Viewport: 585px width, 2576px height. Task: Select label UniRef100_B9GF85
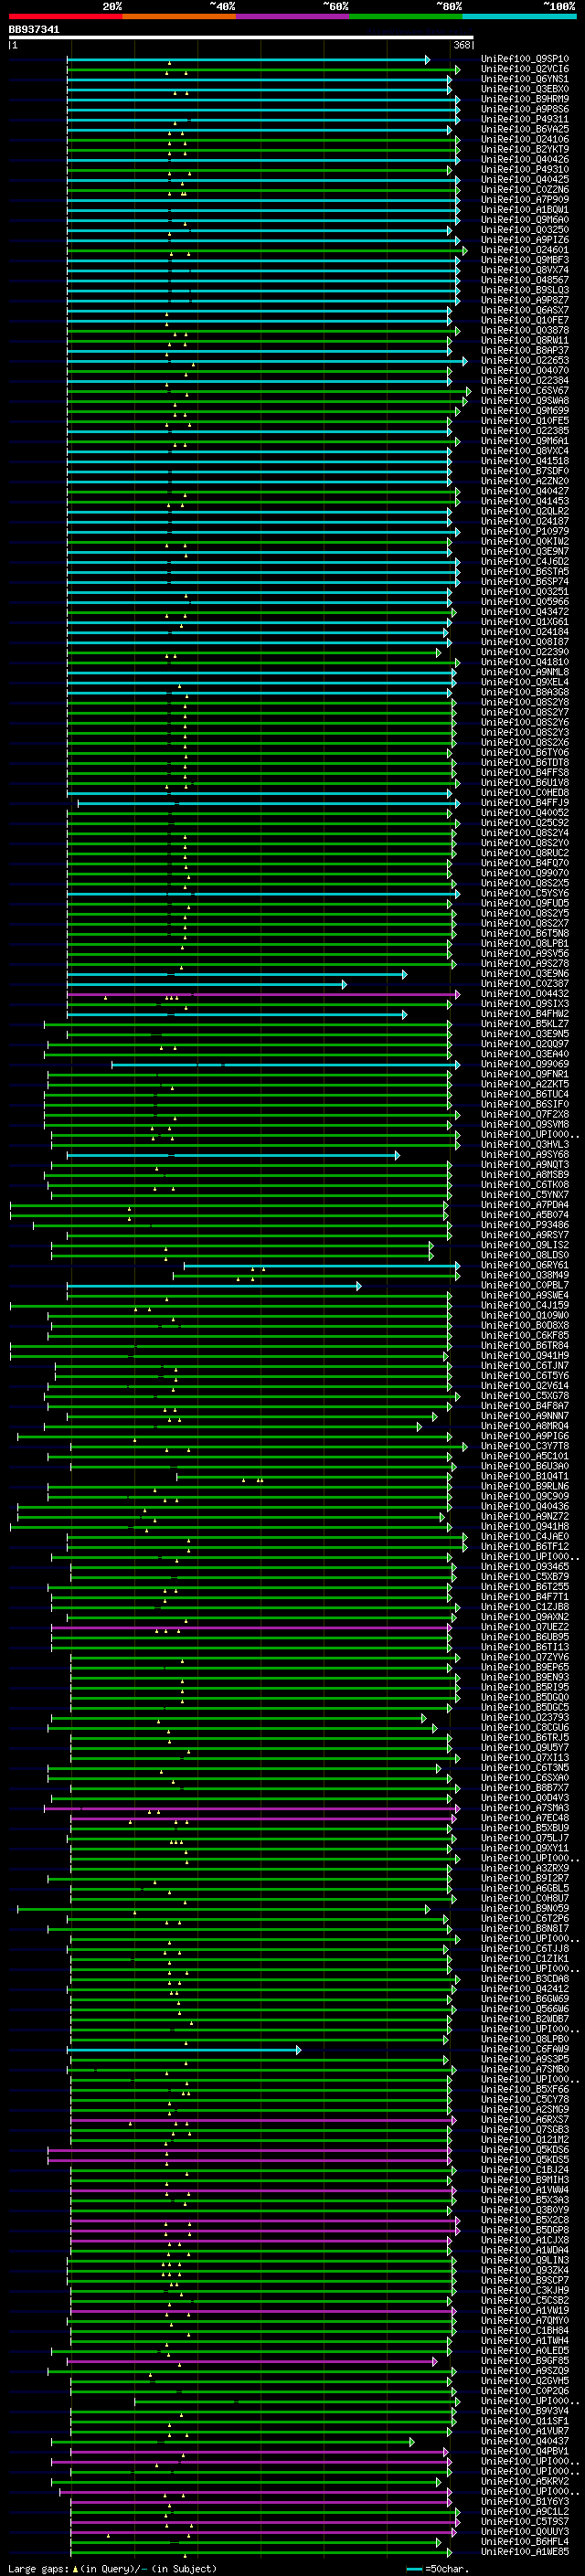pyautogui.click(x=525, y=2360)
